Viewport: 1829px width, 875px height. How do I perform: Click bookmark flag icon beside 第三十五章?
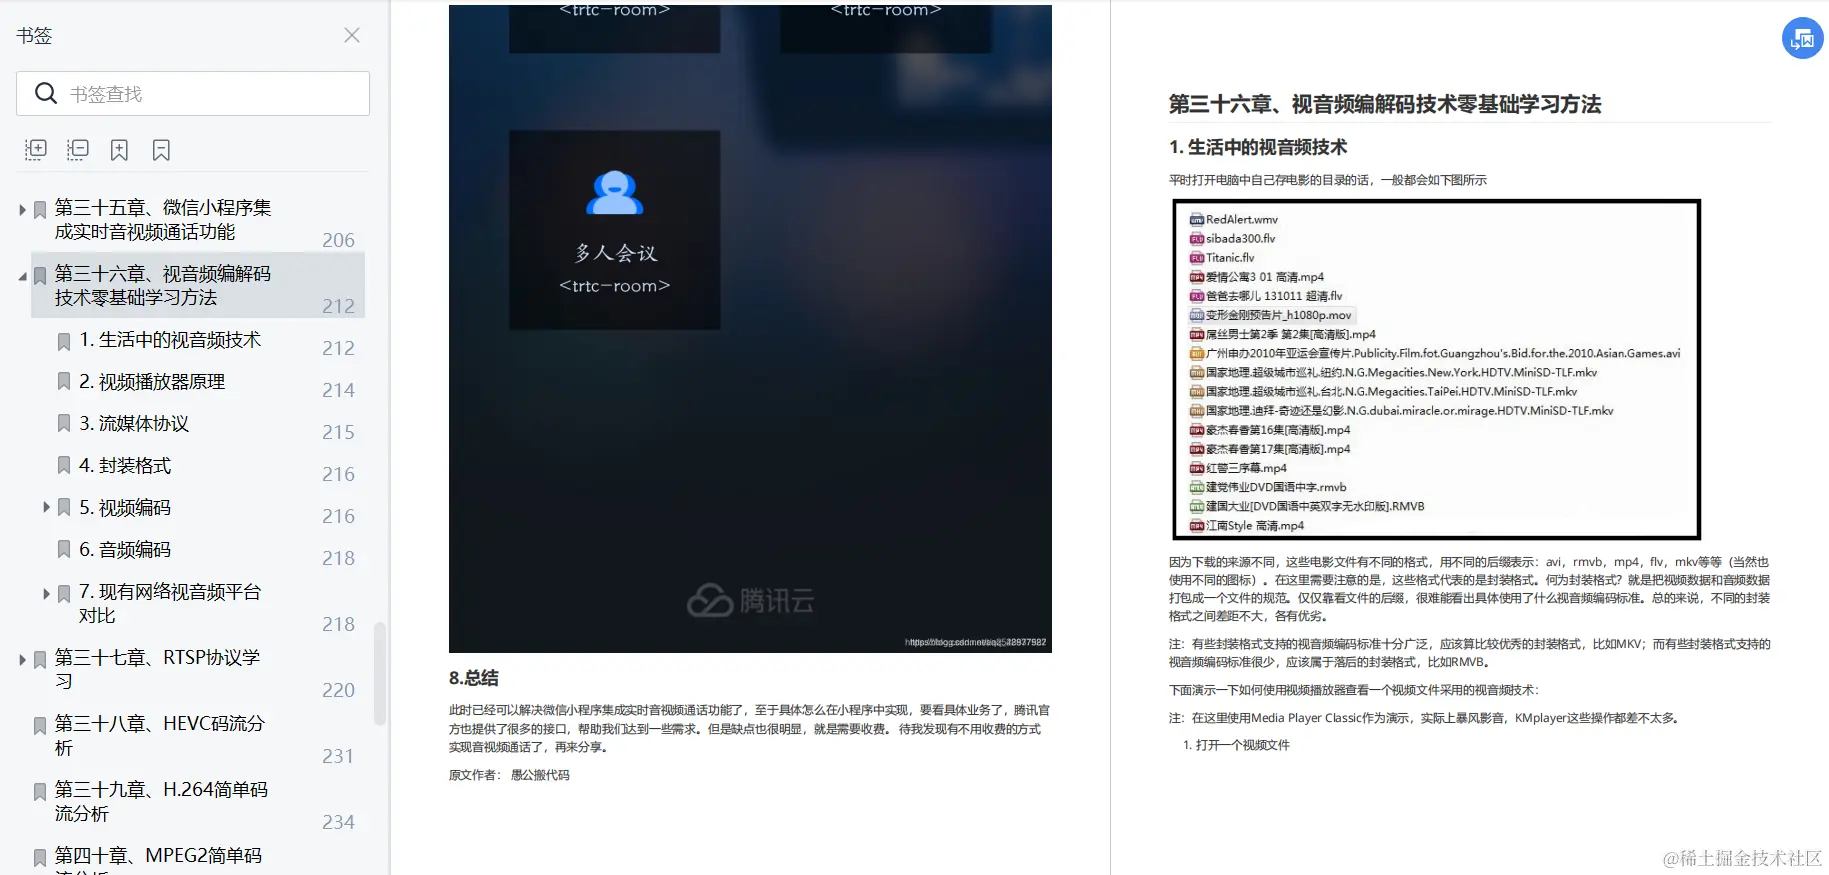(x=40, y=210)
